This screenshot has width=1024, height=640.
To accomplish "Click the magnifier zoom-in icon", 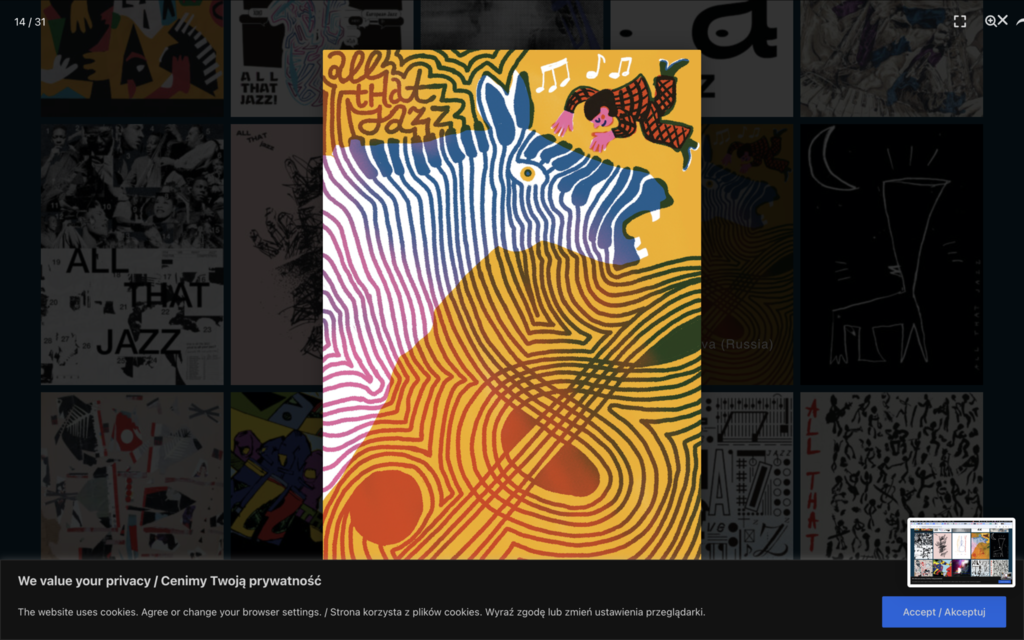I will click(990, 21).
